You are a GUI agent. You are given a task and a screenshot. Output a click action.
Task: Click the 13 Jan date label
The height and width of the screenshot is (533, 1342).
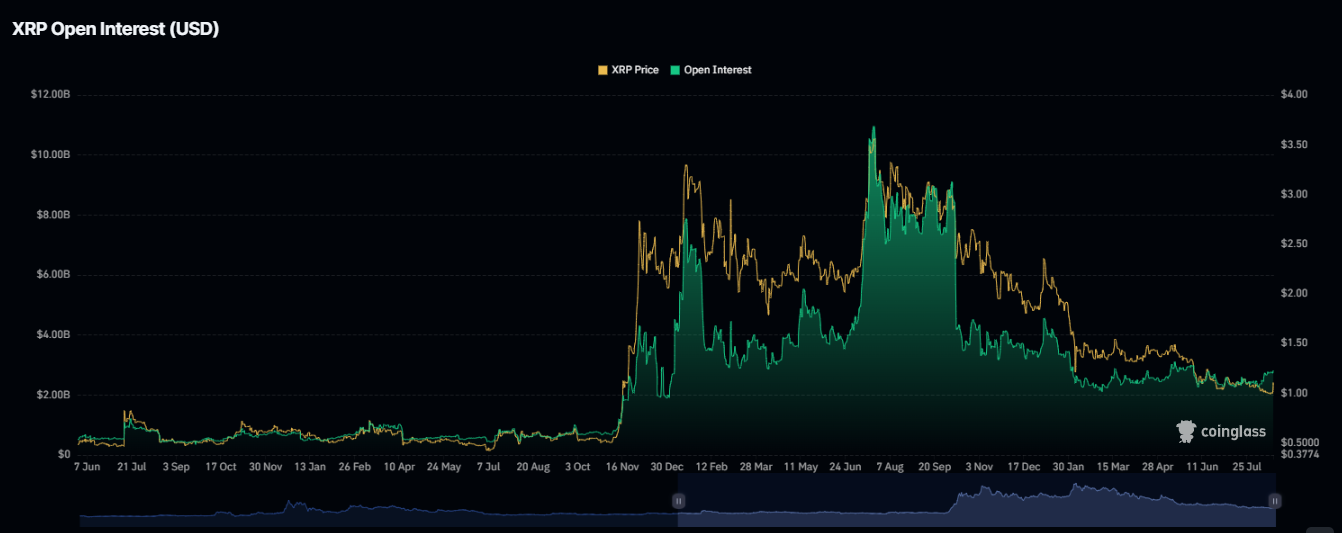(309, 467)
